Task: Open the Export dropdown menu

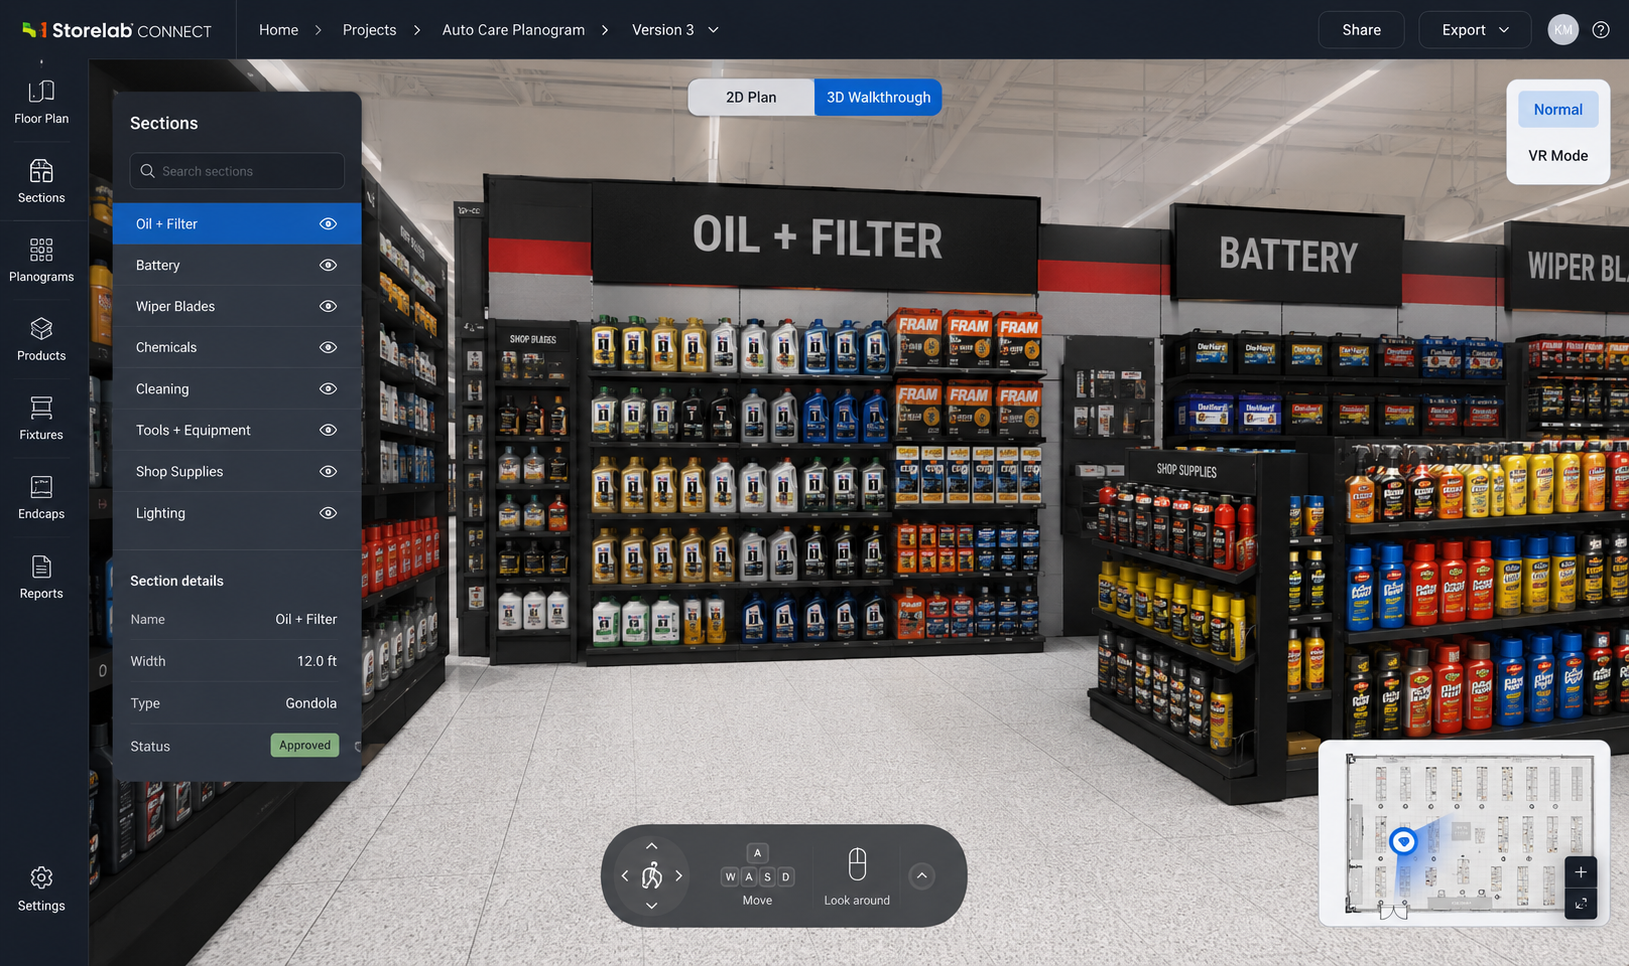Action: pos(1475,30)
